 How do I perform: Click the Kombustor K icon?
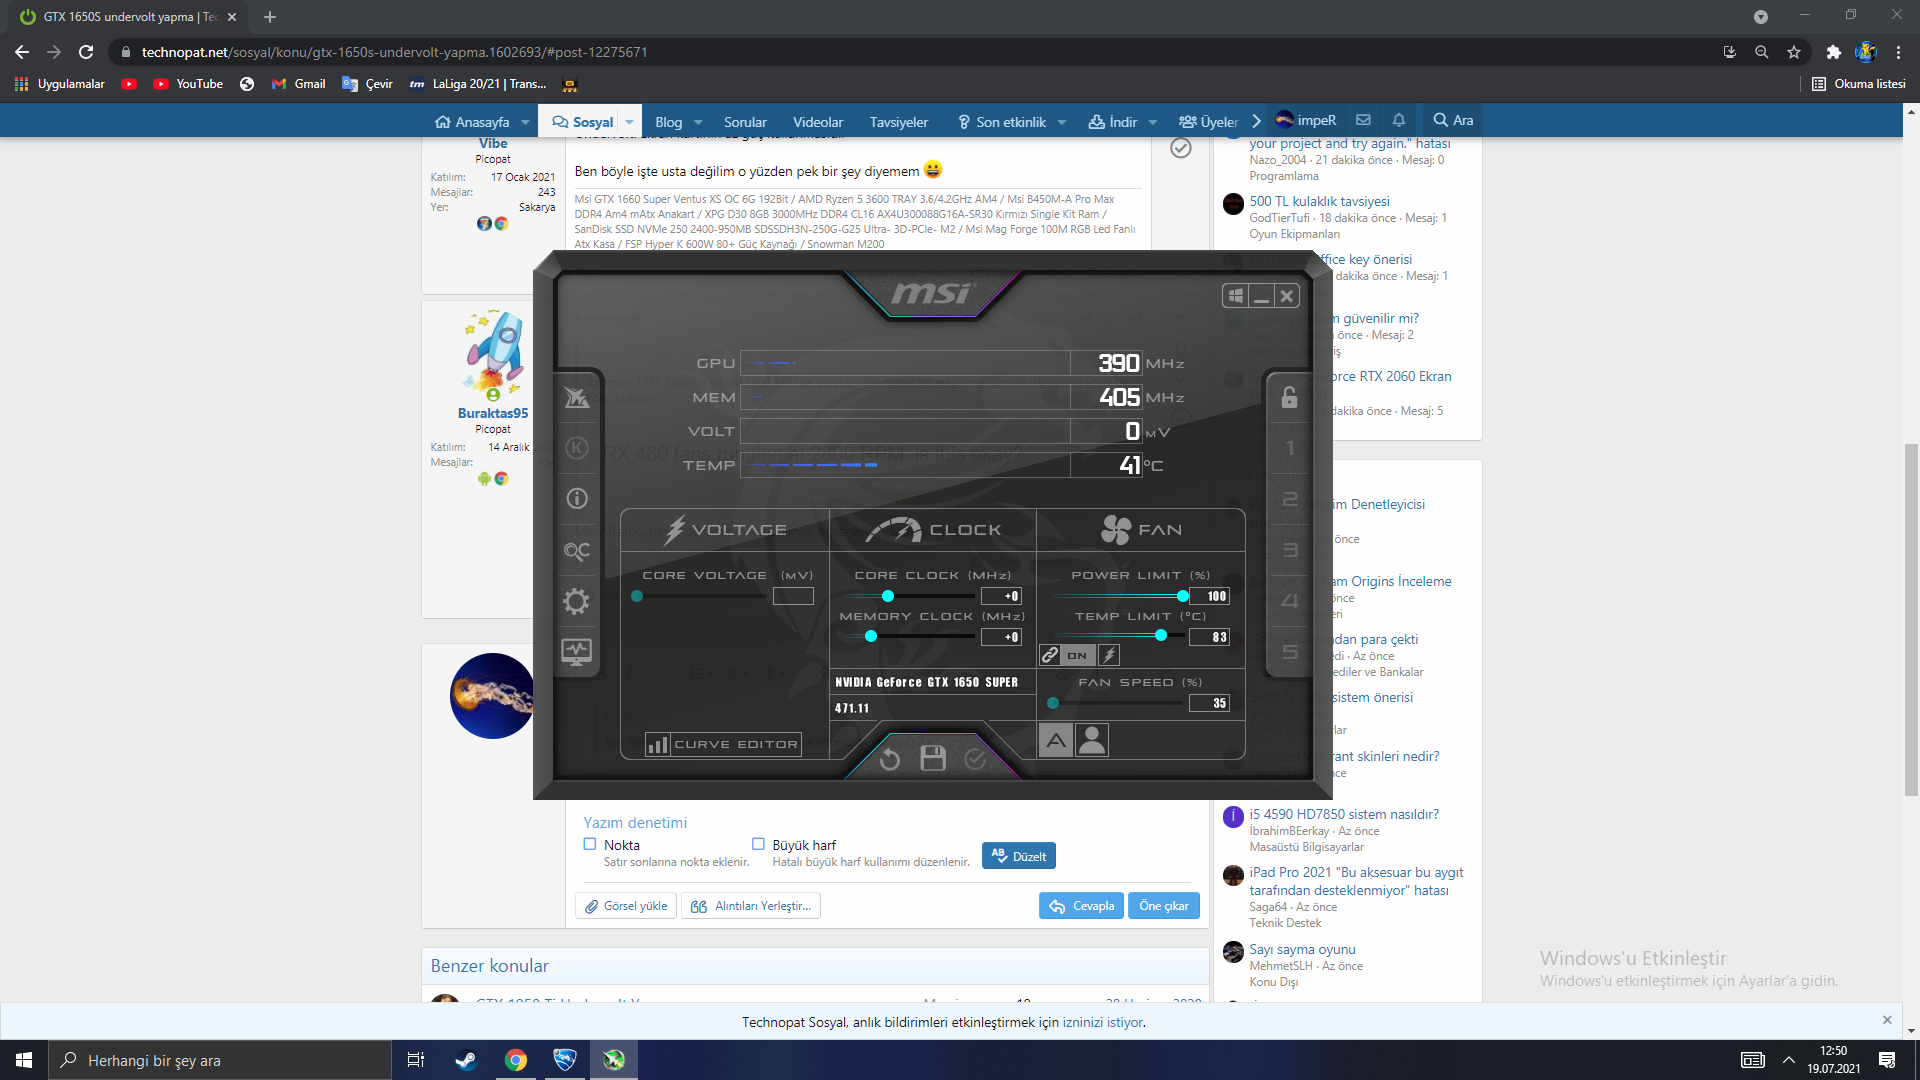(576, 448)
